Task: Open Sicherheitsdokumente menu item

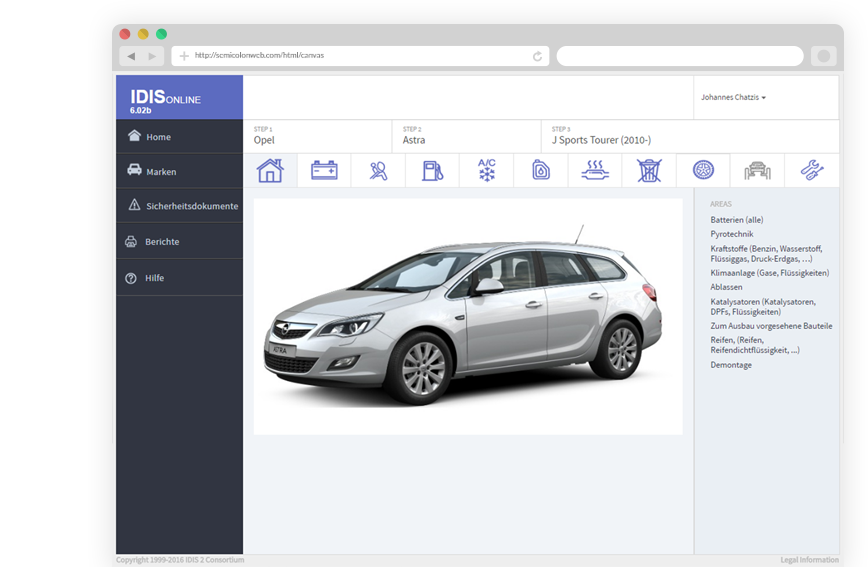Action: pos(179,205)
